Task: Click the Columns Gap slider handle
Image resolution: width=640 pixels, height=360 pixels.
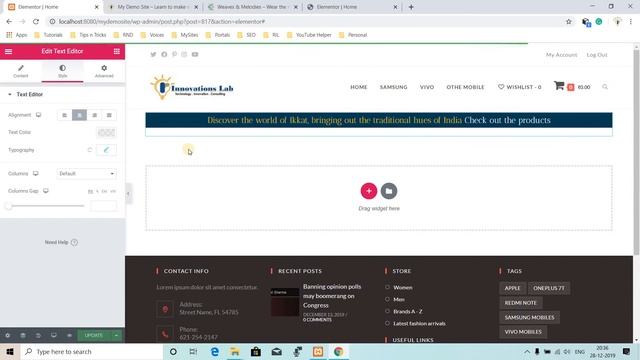Action: tap(9, 206)
